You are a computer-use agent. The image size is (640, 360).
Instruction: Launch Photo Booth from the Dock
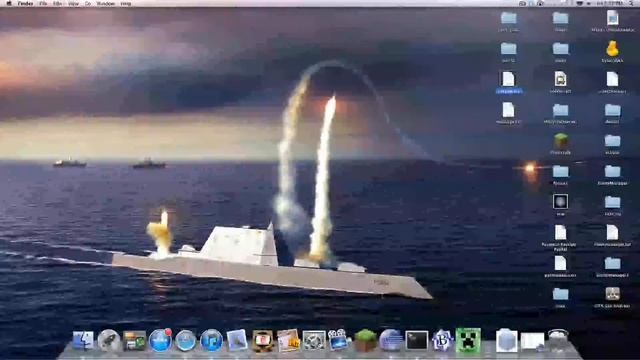tap(262, 341)
